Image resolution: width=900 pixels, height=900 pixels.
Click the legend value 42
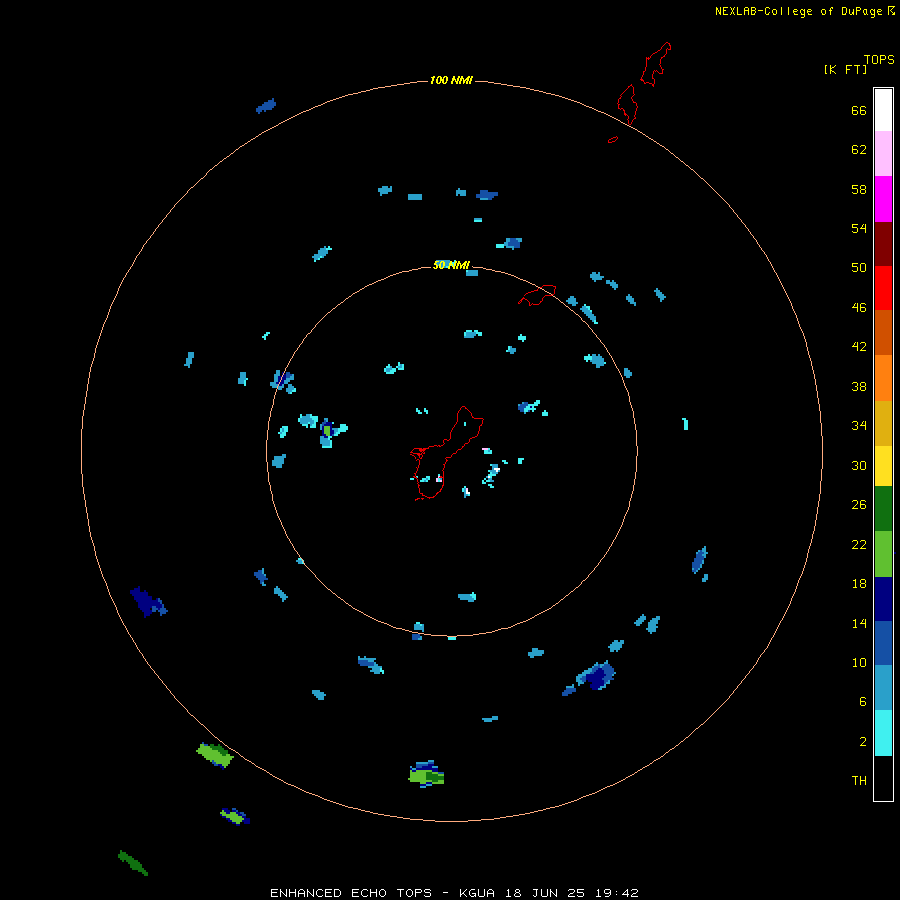coord(859,346)
